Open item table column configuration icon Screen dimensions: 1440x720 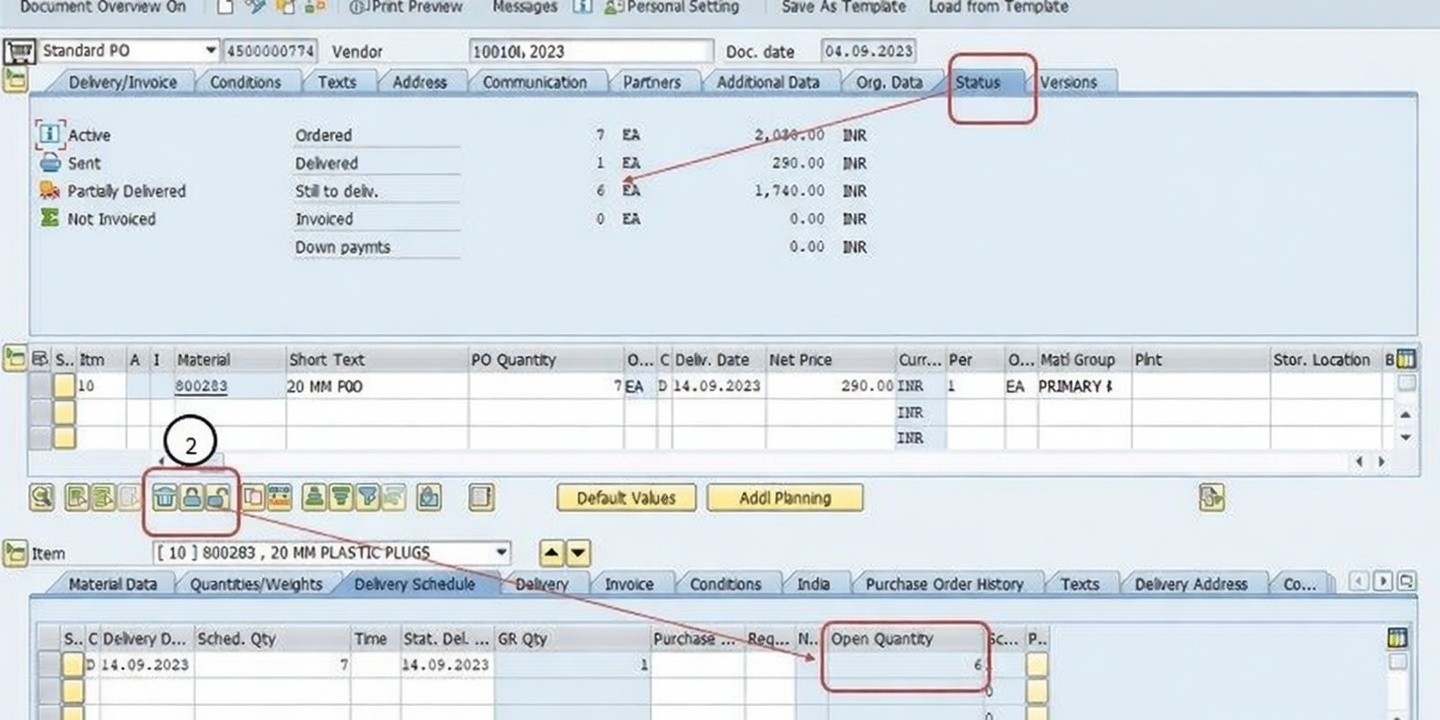pyautogui.click(x=1406, y=359)
